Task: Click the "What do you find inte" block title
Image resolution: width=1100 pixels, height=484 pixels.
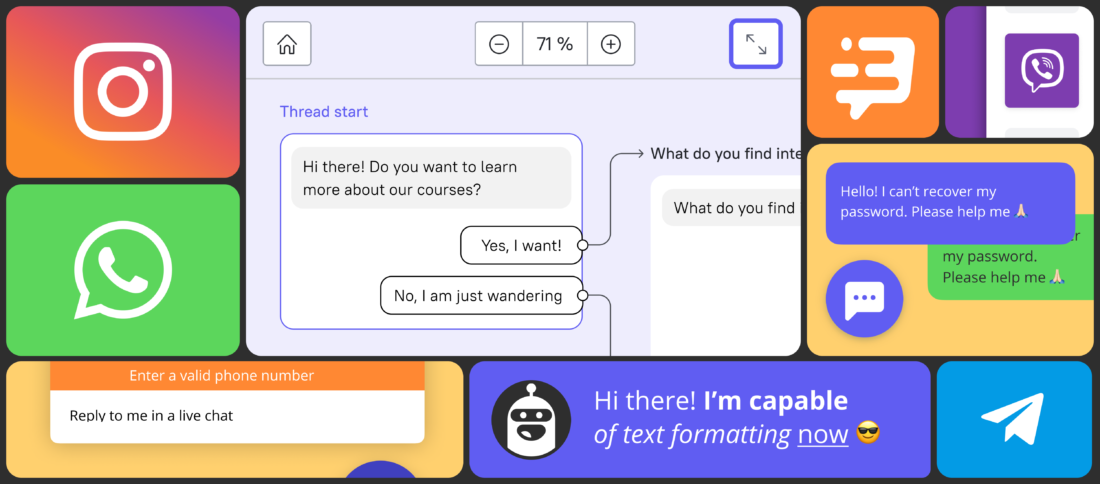Action: pyautogui.click(x=725, y=154)
